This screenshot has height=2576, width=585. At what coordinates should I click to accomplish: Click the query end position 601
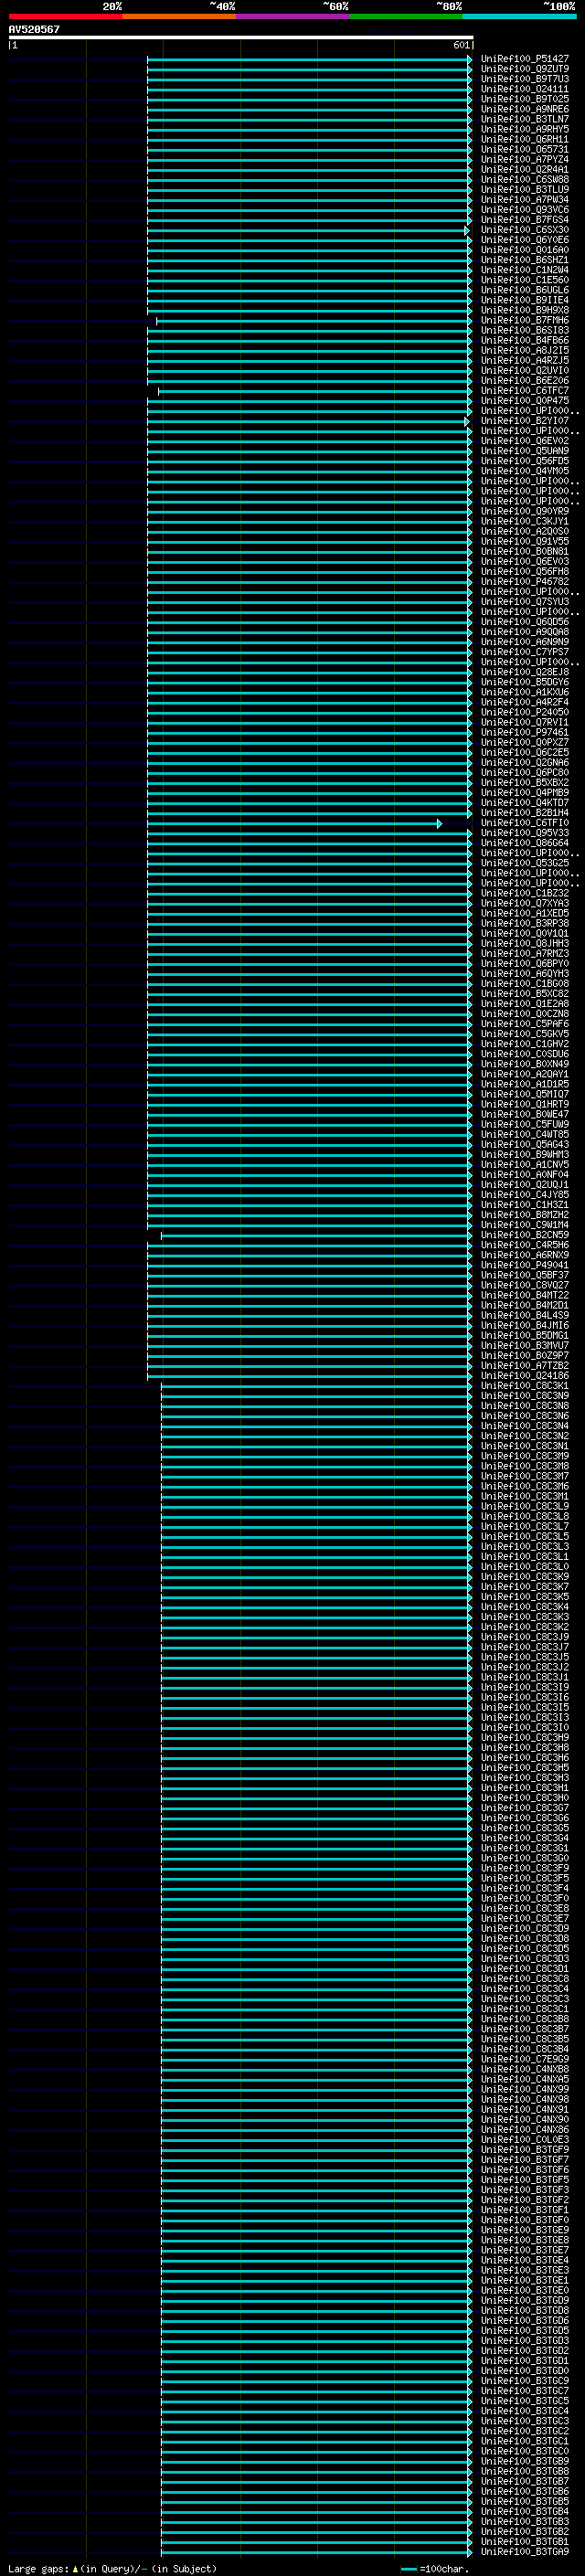461,45
